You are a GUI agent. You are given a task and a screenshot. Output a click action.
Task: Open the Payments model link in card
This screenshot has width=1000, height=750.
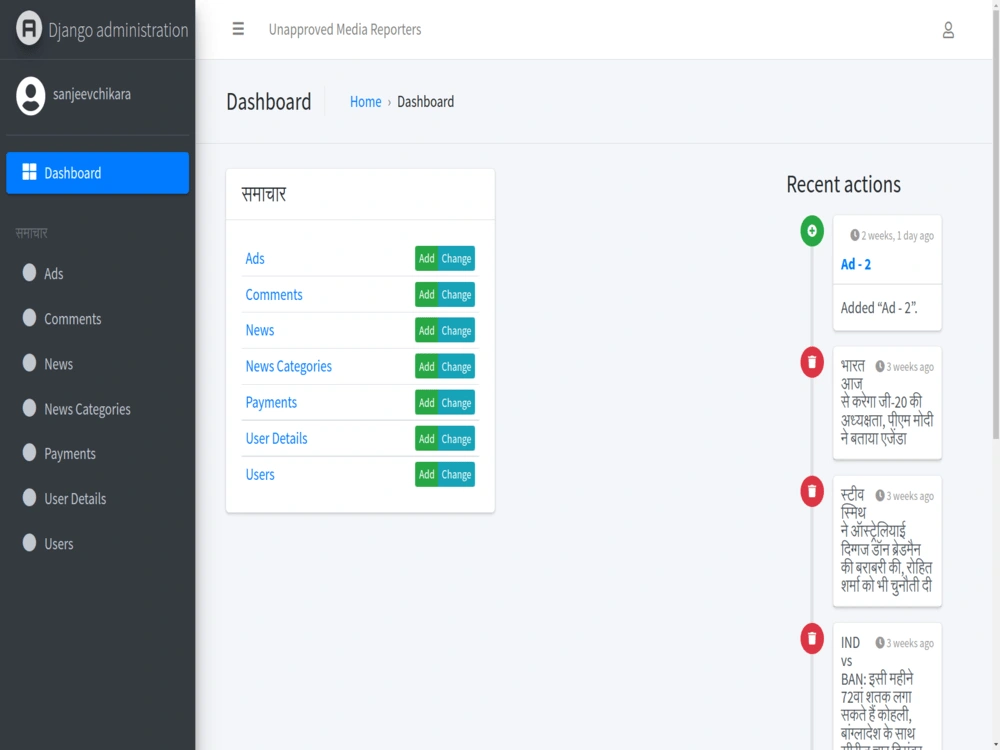point(271,402)
